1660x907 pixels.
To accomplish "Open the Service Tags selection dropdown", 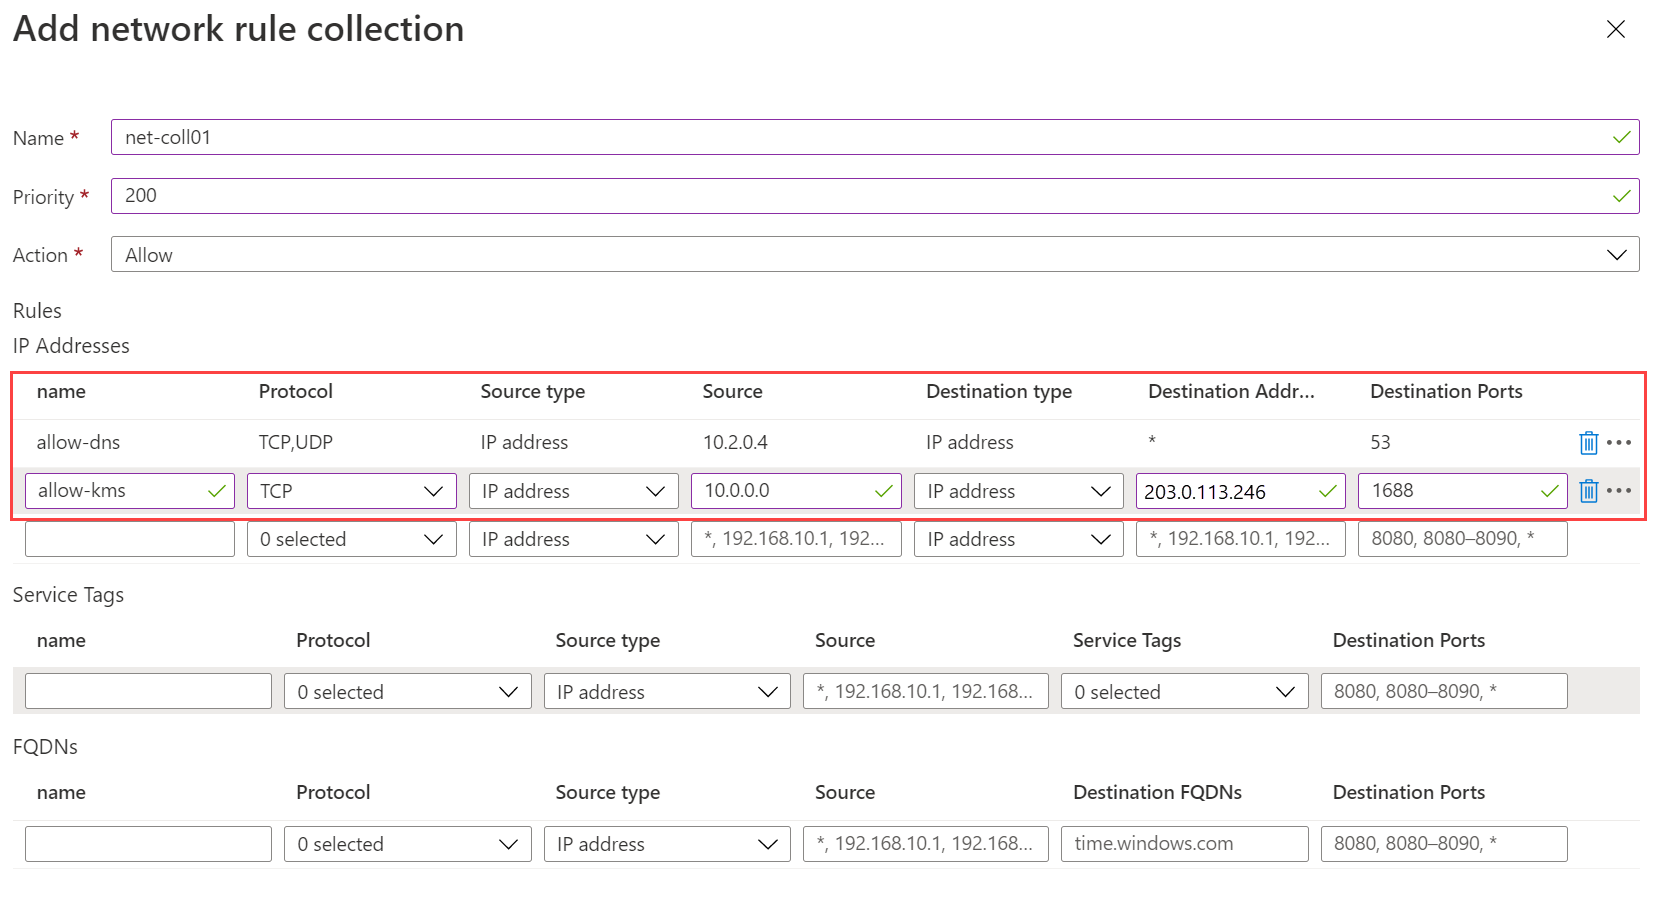I will point(1185,691).
